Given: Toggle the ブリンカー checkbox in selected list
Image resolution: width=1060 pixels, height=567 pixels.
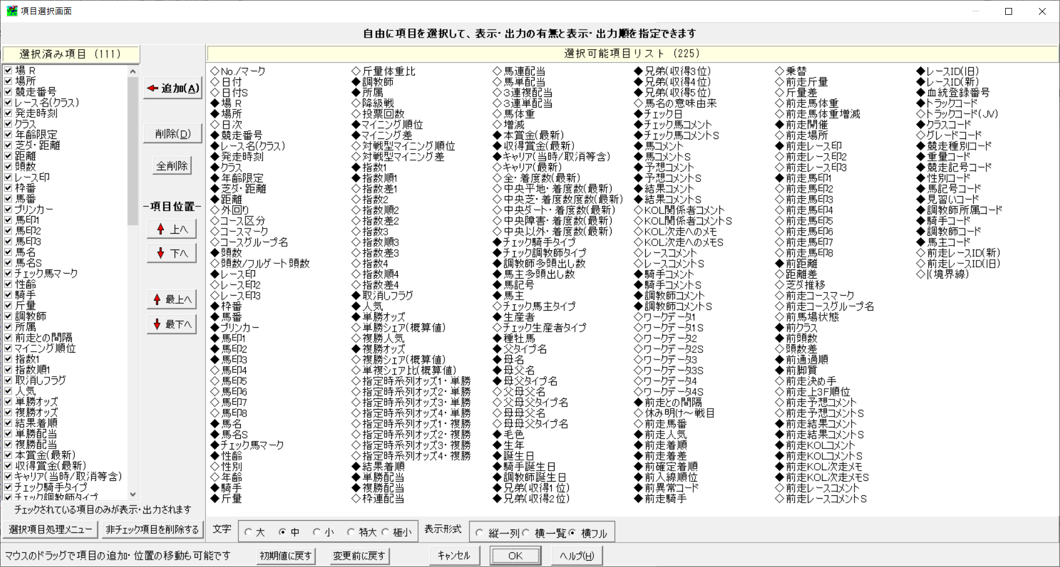Looking at the screenshot, I should point(8,211).
